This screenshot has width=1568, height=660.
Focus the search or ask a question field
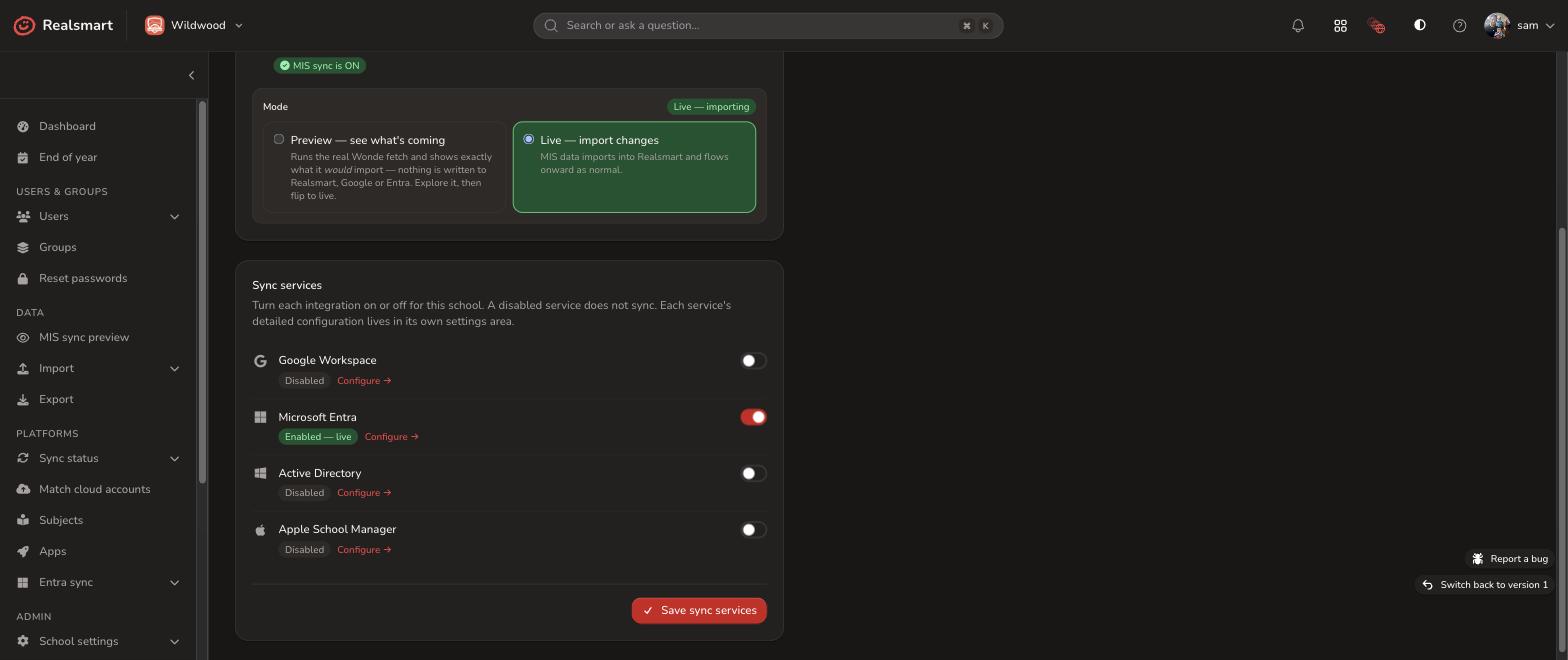(768, 26)
